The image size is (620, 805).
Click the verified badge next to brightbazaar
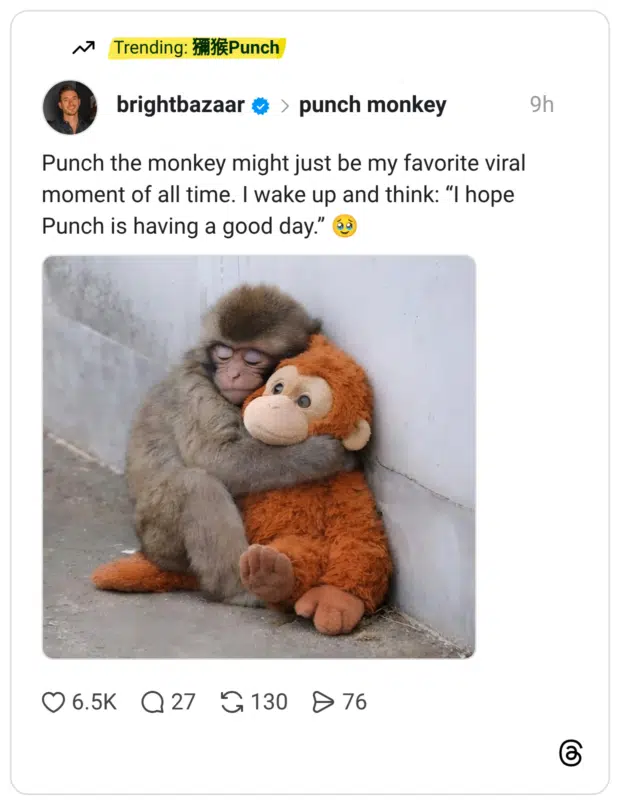[x=262, y=104]
